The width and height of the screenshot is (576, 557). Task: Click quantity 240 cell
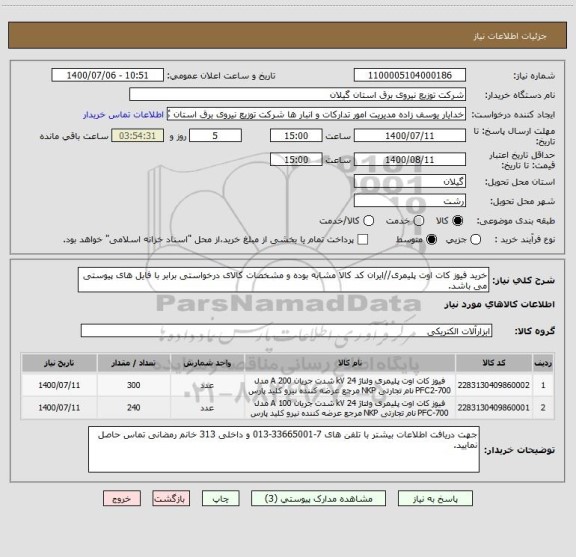pyautogui.click(x=133, y=407)
